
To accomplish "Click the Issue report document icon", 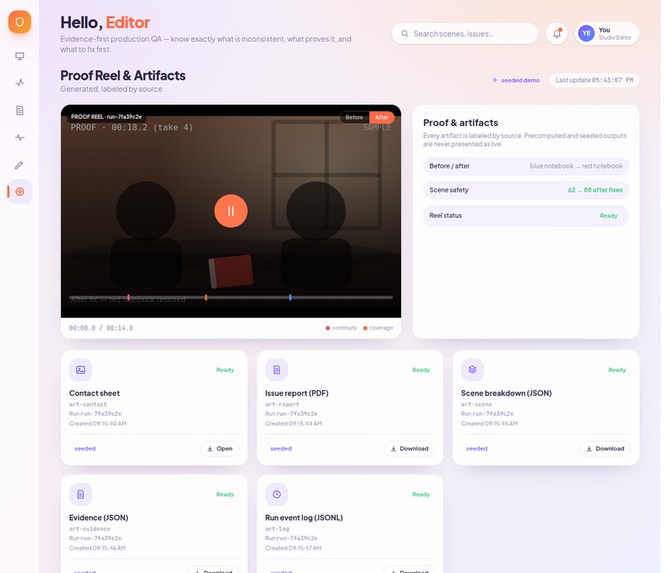I will click(277, 370).
